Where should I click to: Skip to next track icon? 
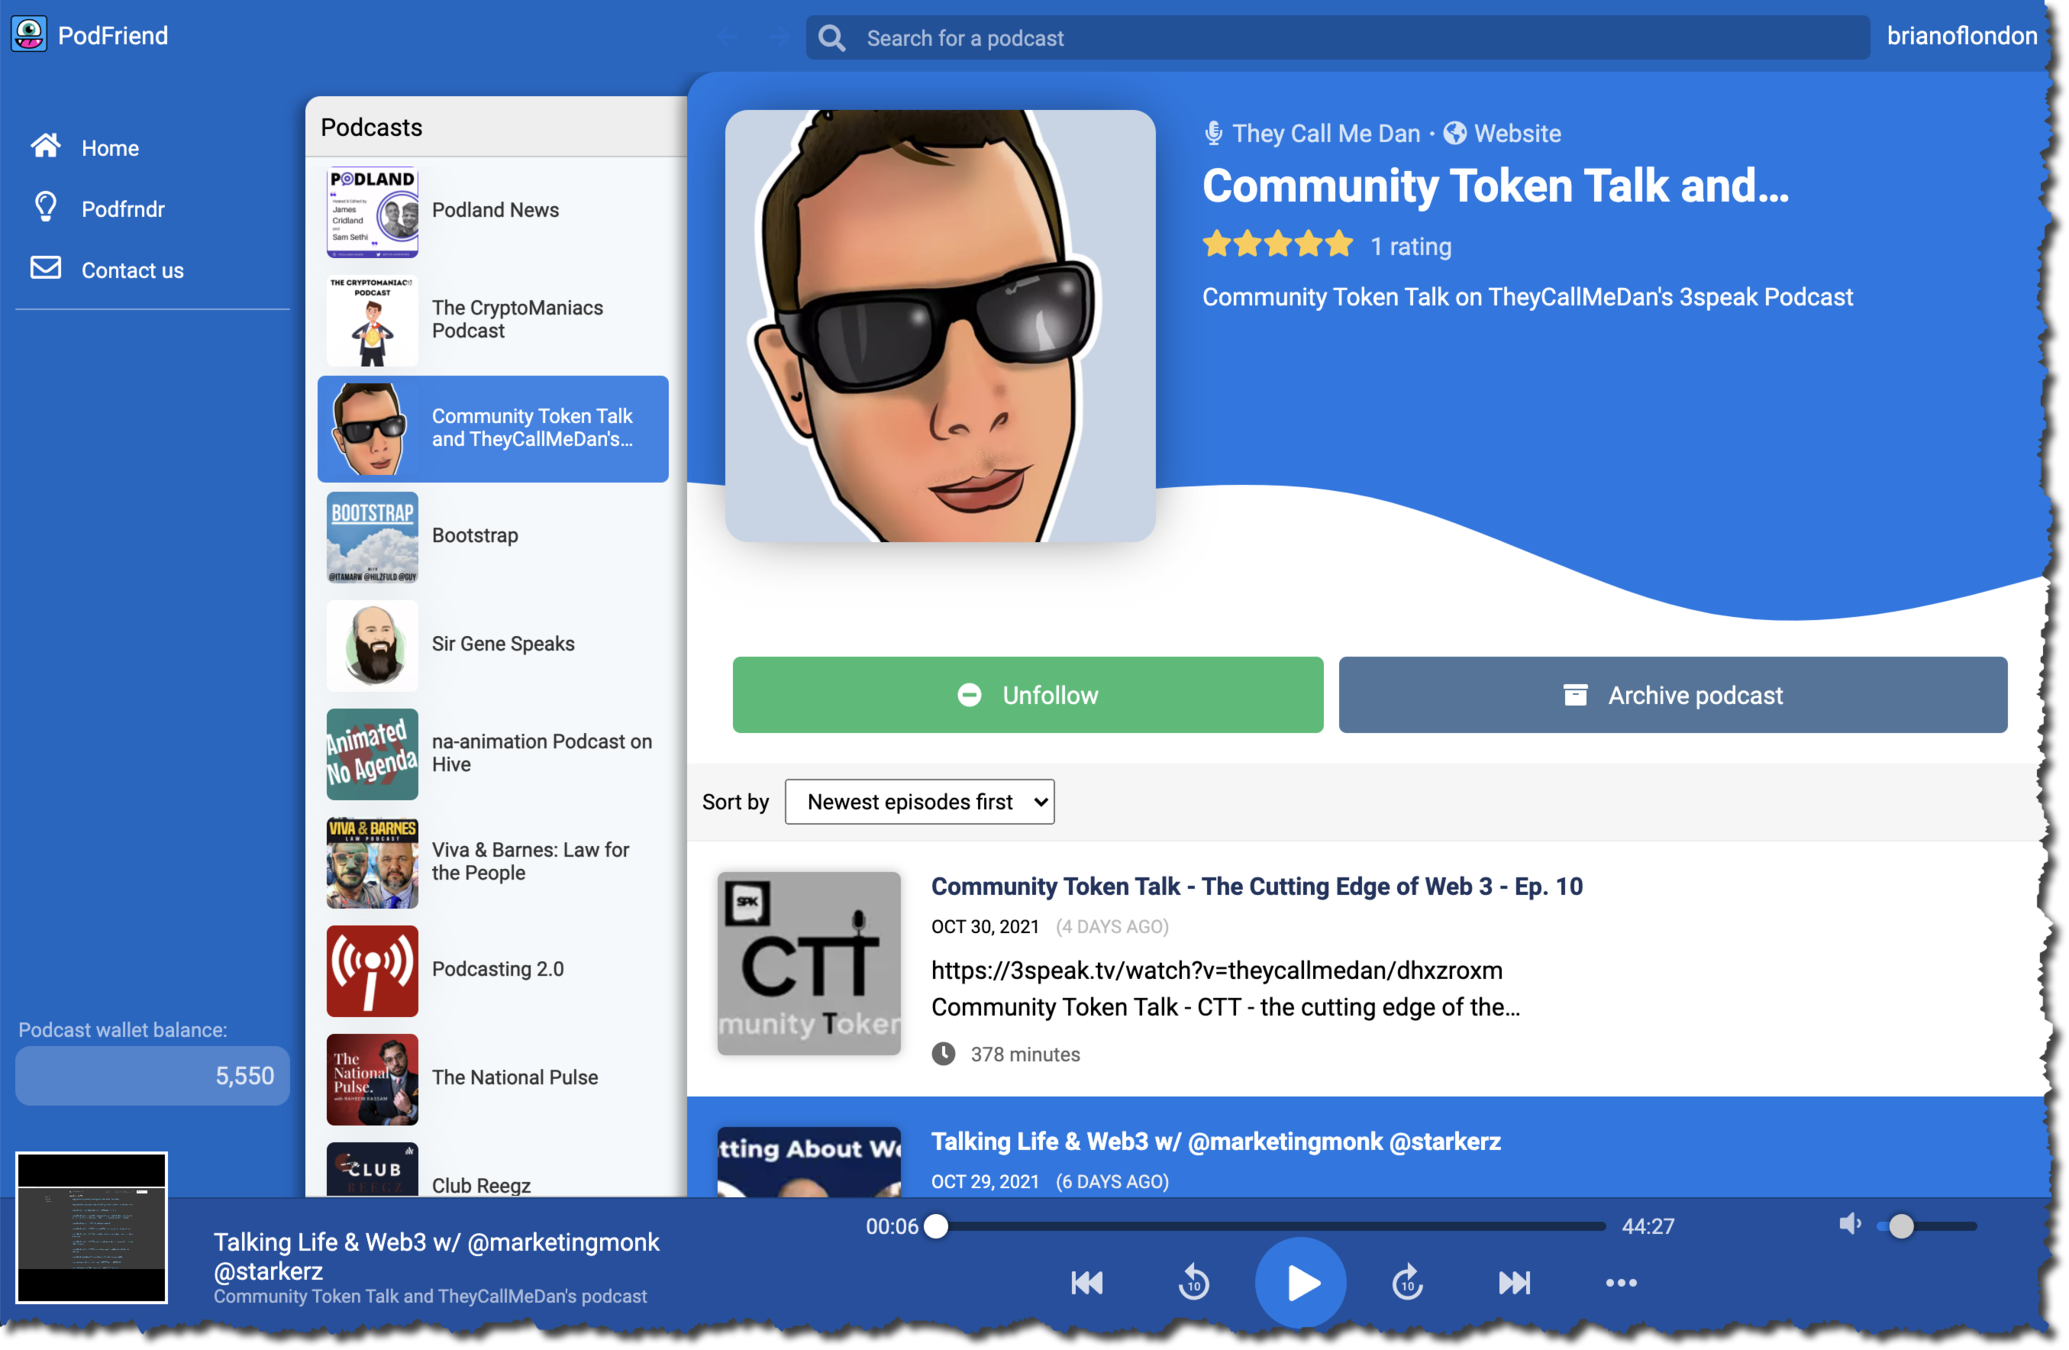[x=1514, y=1282]
